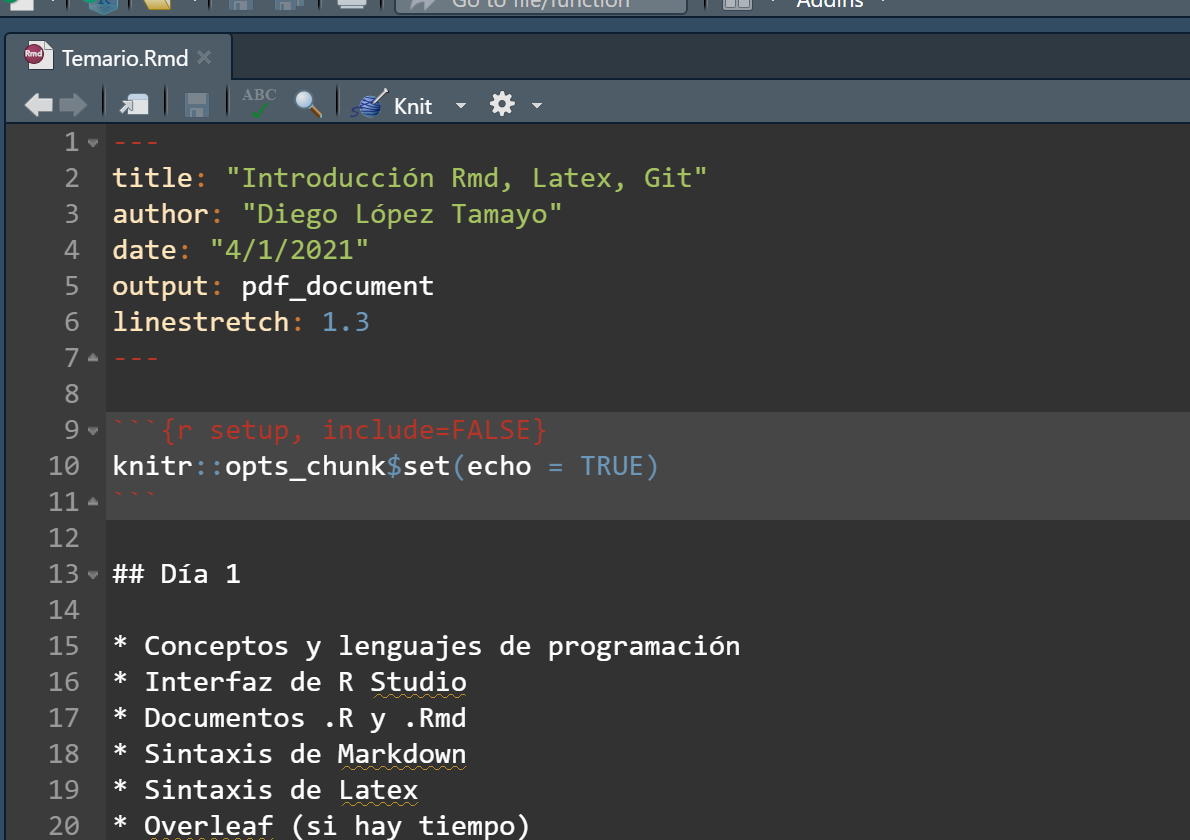
Task: Click TRUE in echo = TRUE
Action: tap(612, 466)
